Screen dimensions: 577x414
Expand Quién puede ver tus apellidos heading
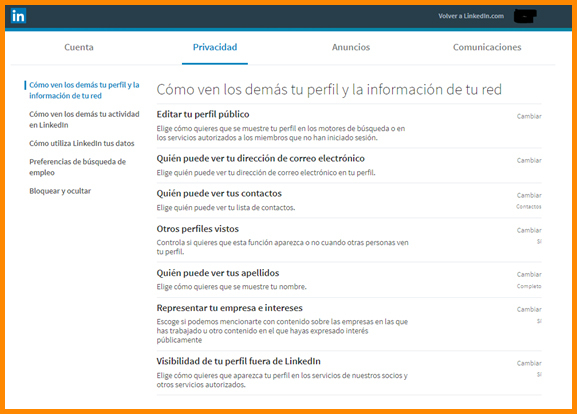[218, 273]
